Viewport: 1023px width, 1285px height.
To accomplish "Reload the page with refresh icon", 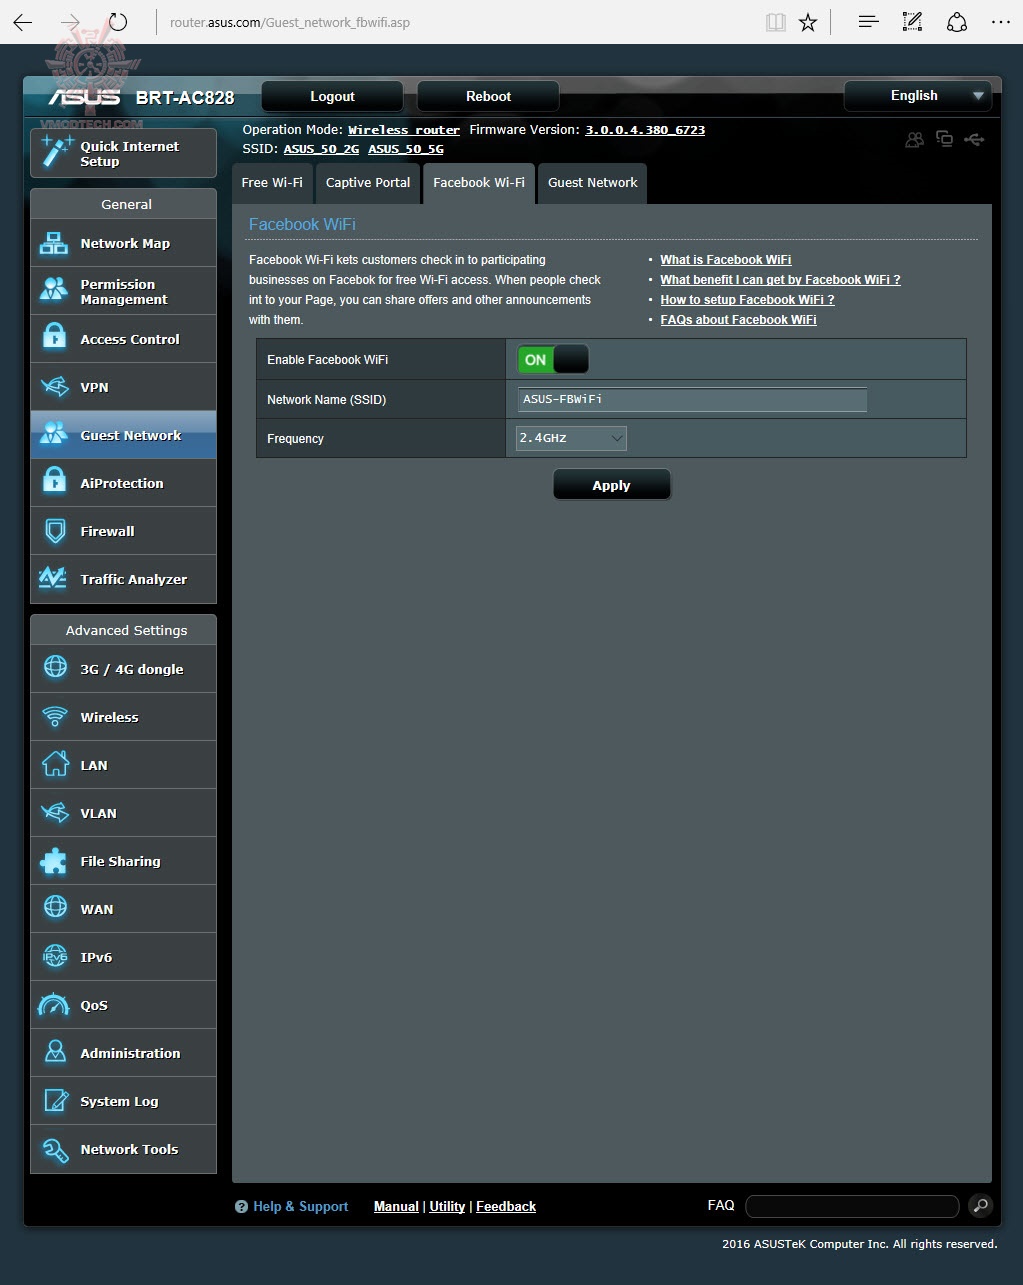I will (118, 22).
